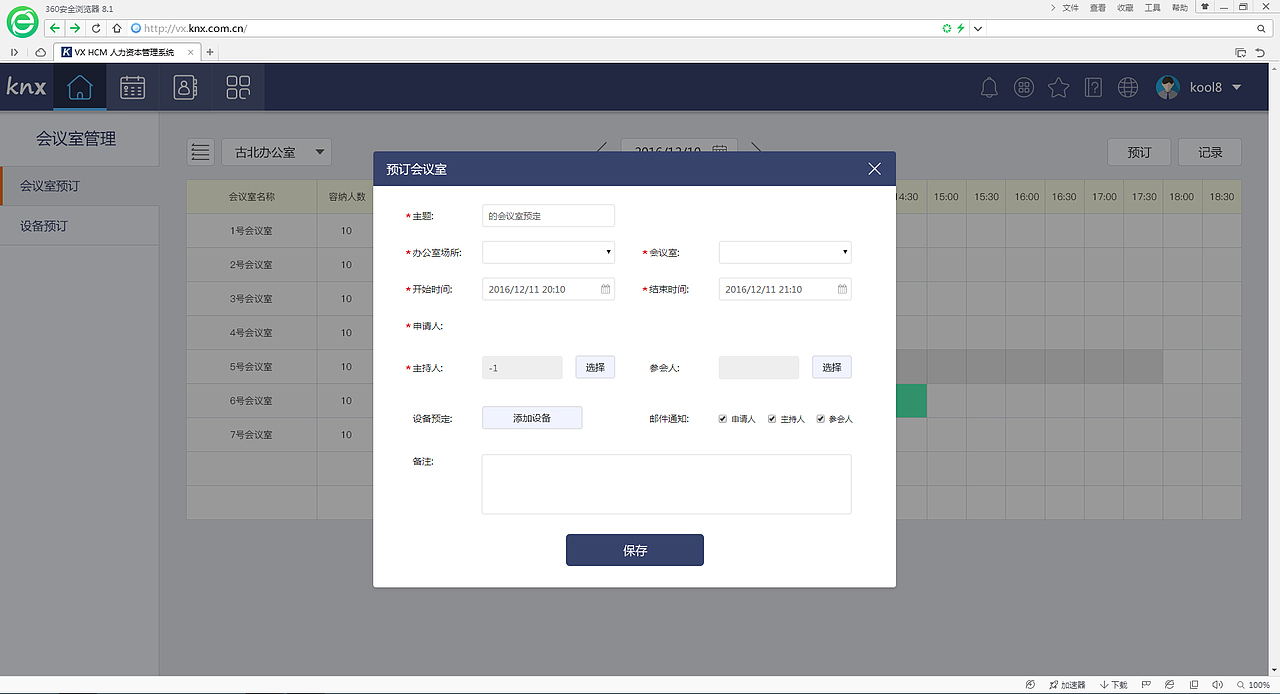Click the subject input field
The width and height of the screenshot is (1280, 694).
pyautogui.click(x=548, y=215)
